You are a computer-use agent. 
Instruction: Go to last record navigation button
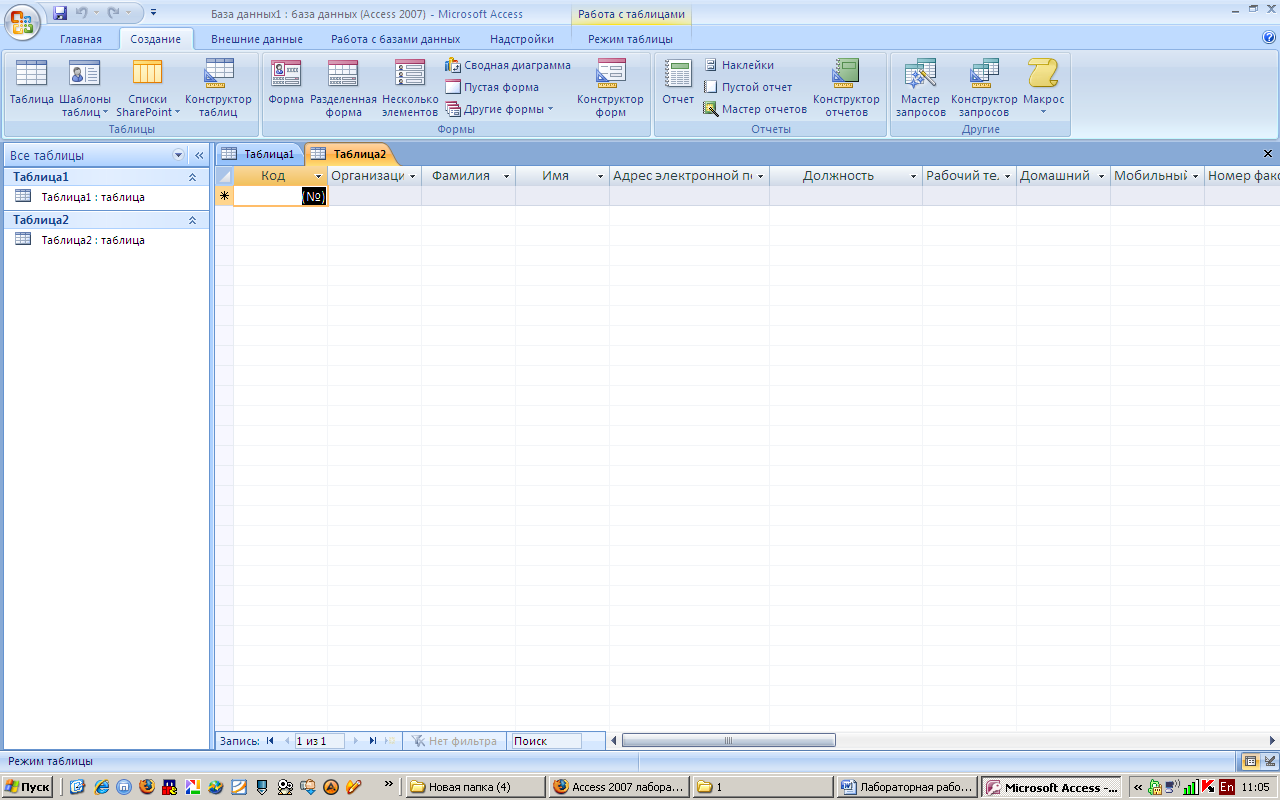pos(373,741)
